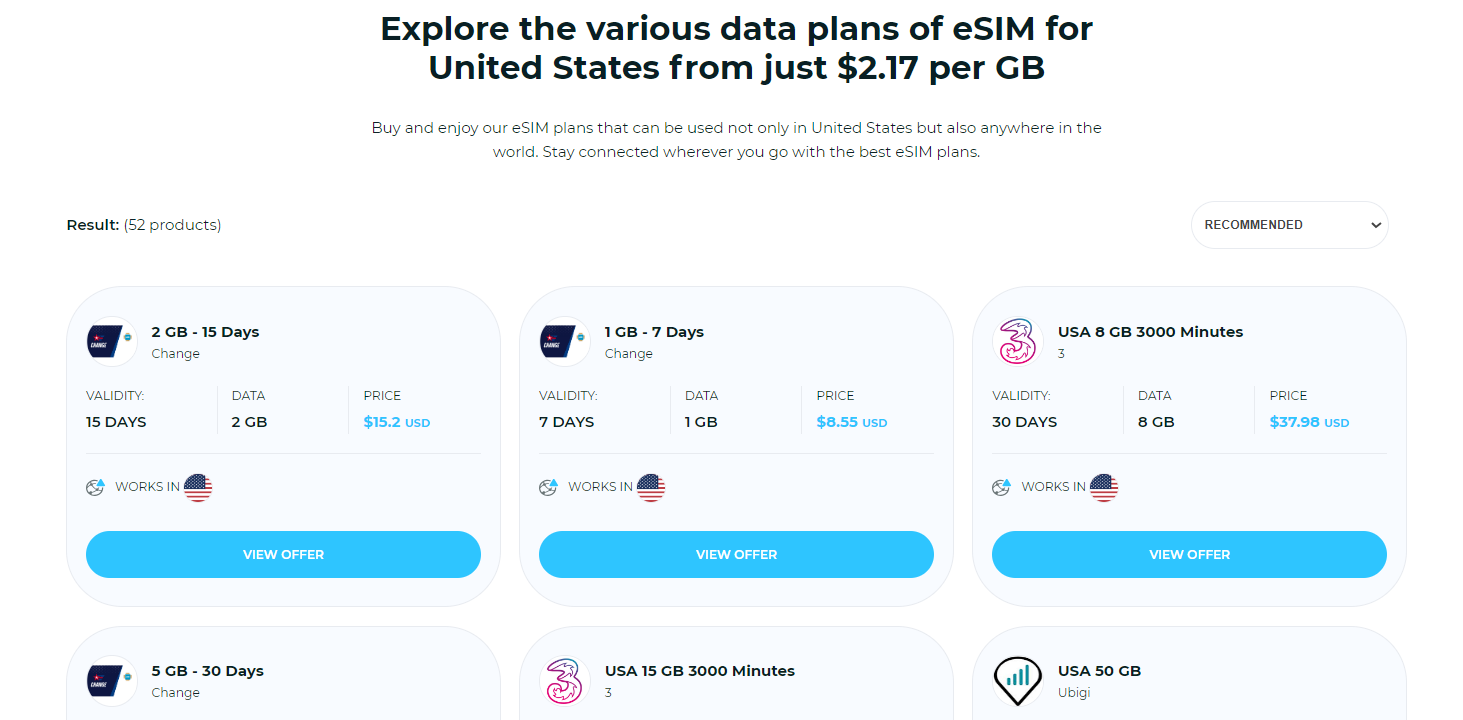Open the USA 50 GB plan title
This screenshot has height=720, width=1463.
point(1101,670)
